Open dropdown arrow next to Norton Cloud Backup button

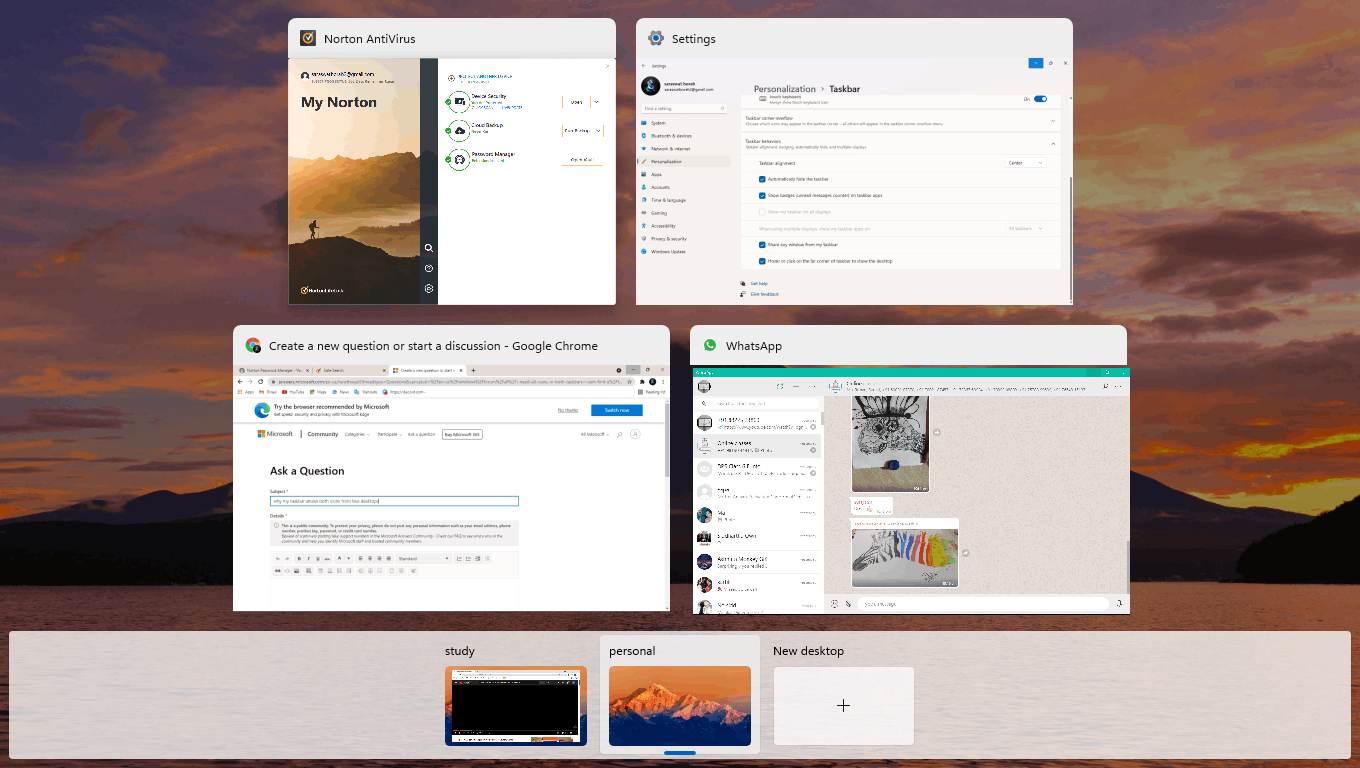[x=599, y=130]
